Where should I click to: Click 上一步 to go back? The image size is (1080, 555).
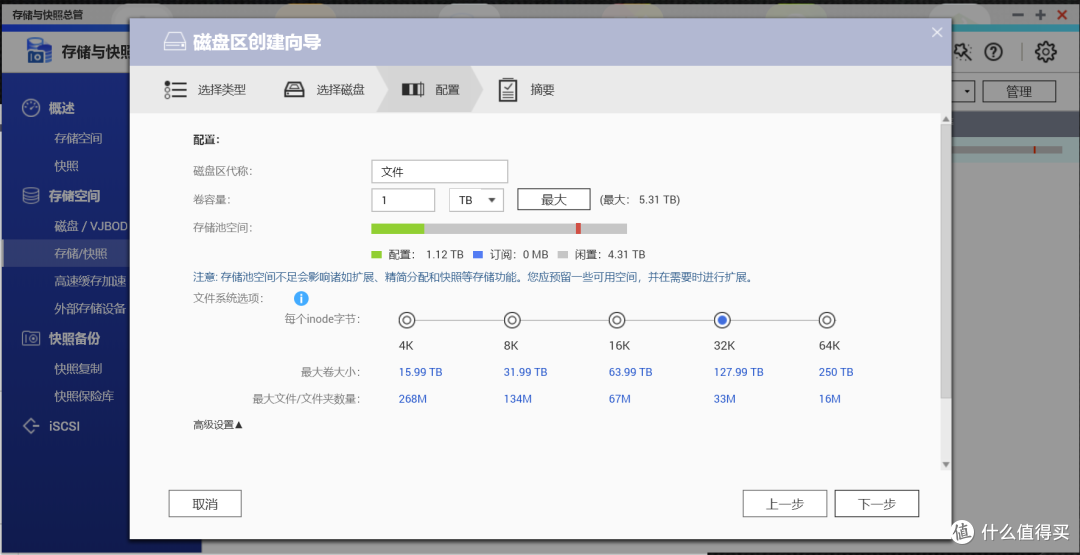pyautogui.click(x=785, y=504)
